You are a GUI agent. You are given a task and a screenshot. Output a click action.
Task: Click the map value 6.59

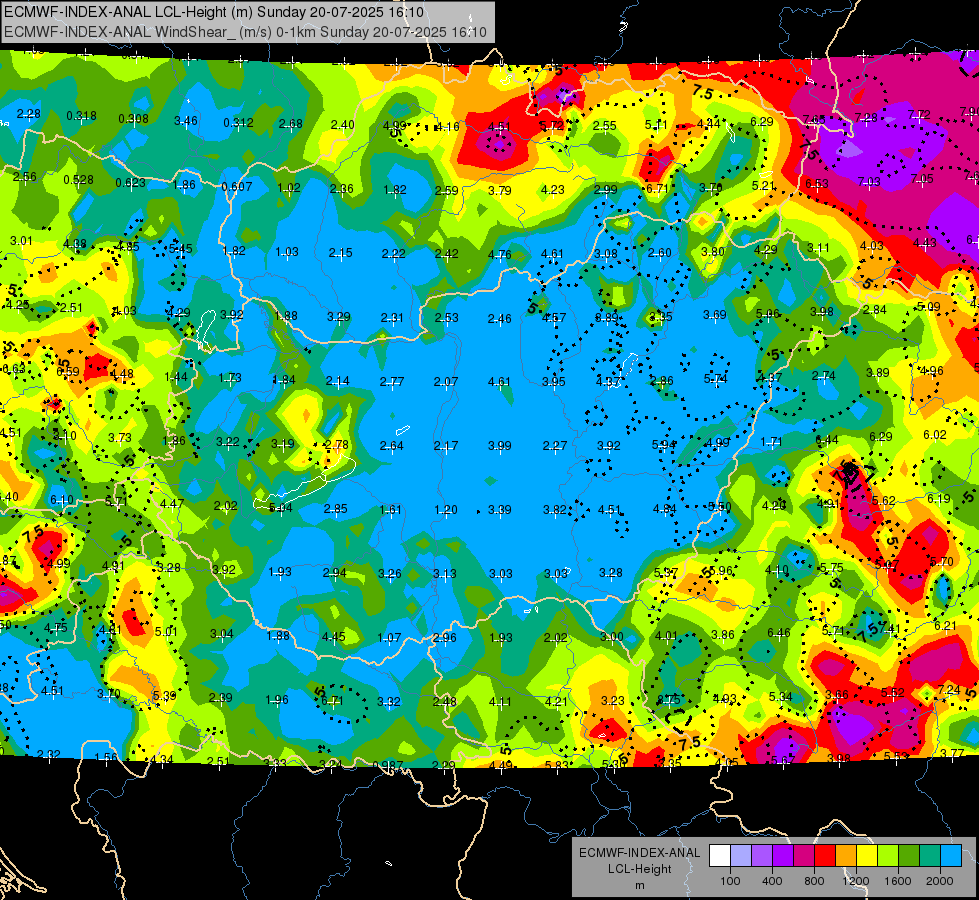coord(68,372)
